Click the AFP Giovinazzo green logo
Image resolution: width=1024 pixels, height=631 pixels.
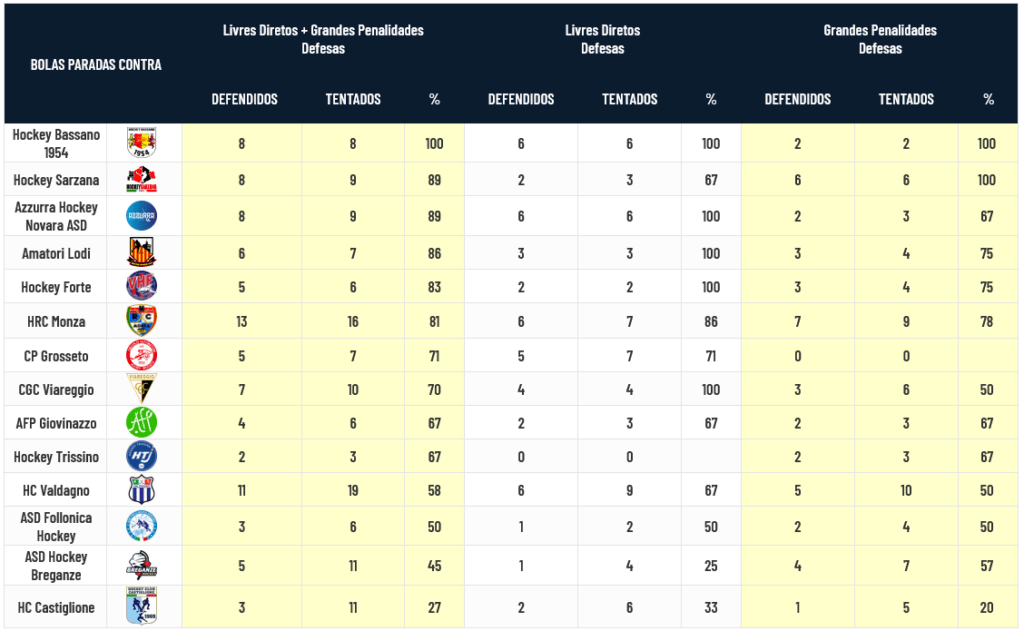pyautogui.click(x=142, y=423)
